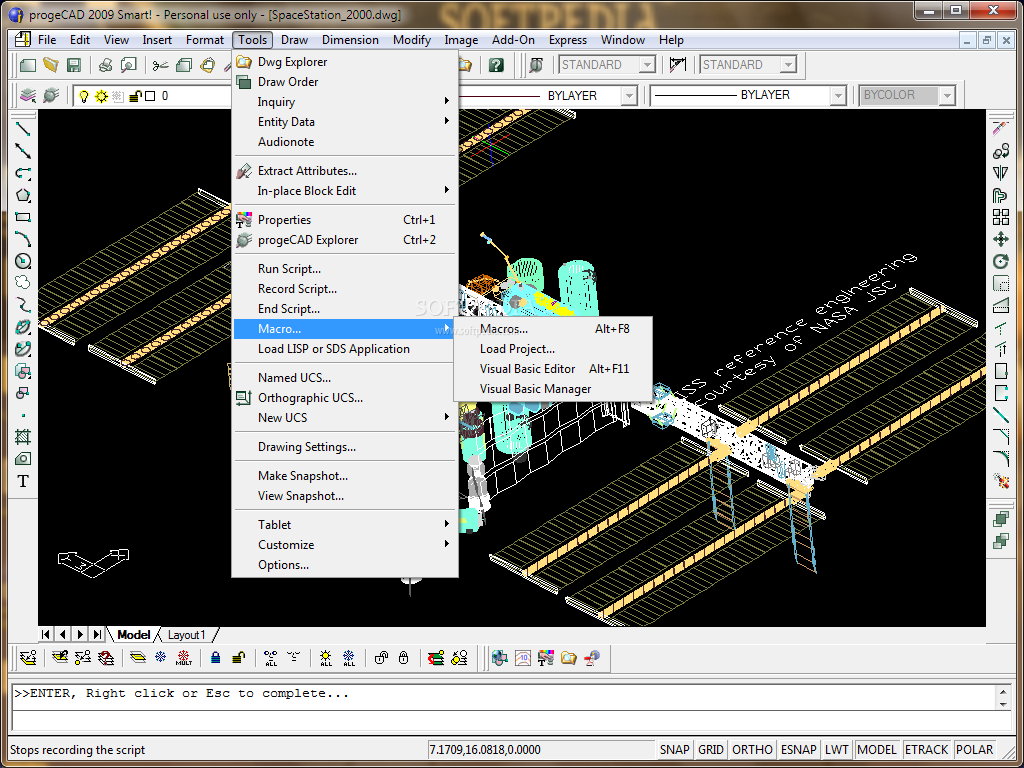Viewport: 1024px width, 768px height.
Task: Toggle MODEL space in status bar
Action: click(x=877, y=750)
